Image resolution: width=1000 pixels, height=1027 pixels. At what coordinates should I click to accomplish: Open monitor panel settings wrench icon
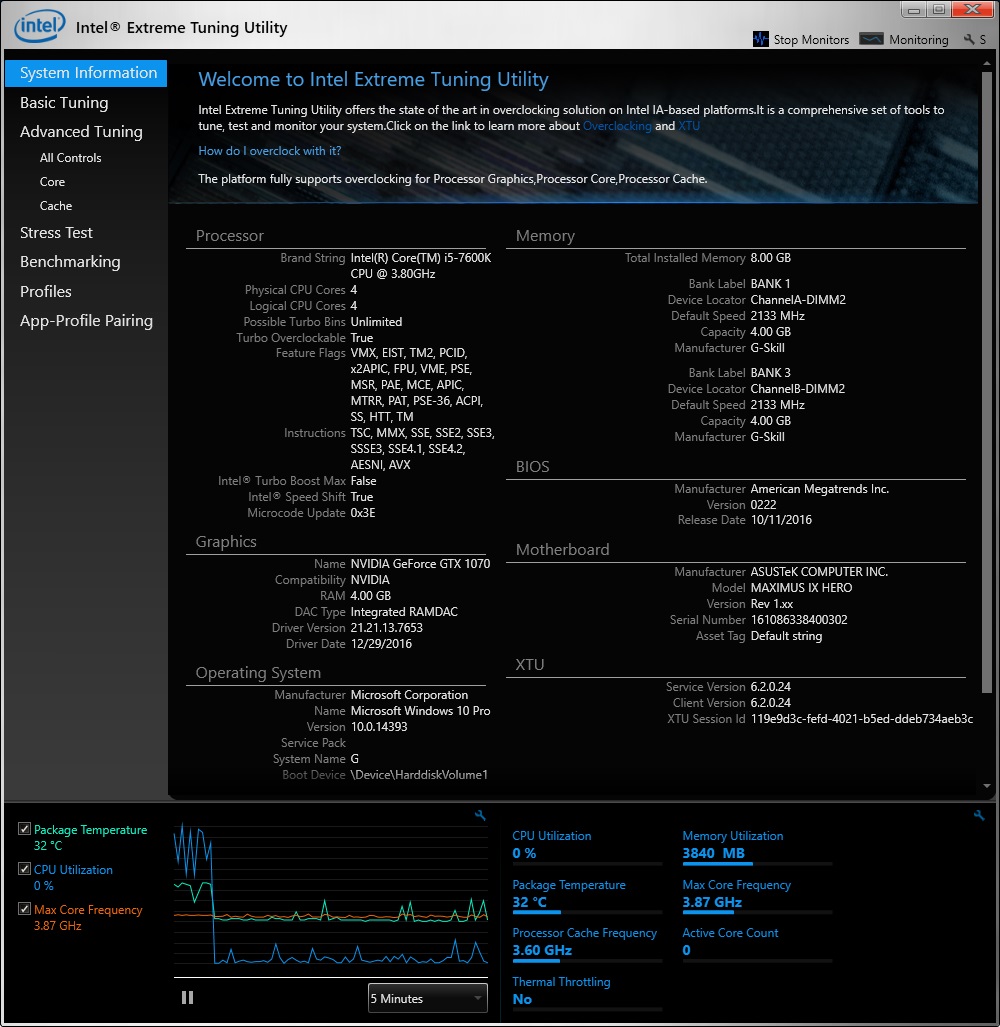pos(979,815)
